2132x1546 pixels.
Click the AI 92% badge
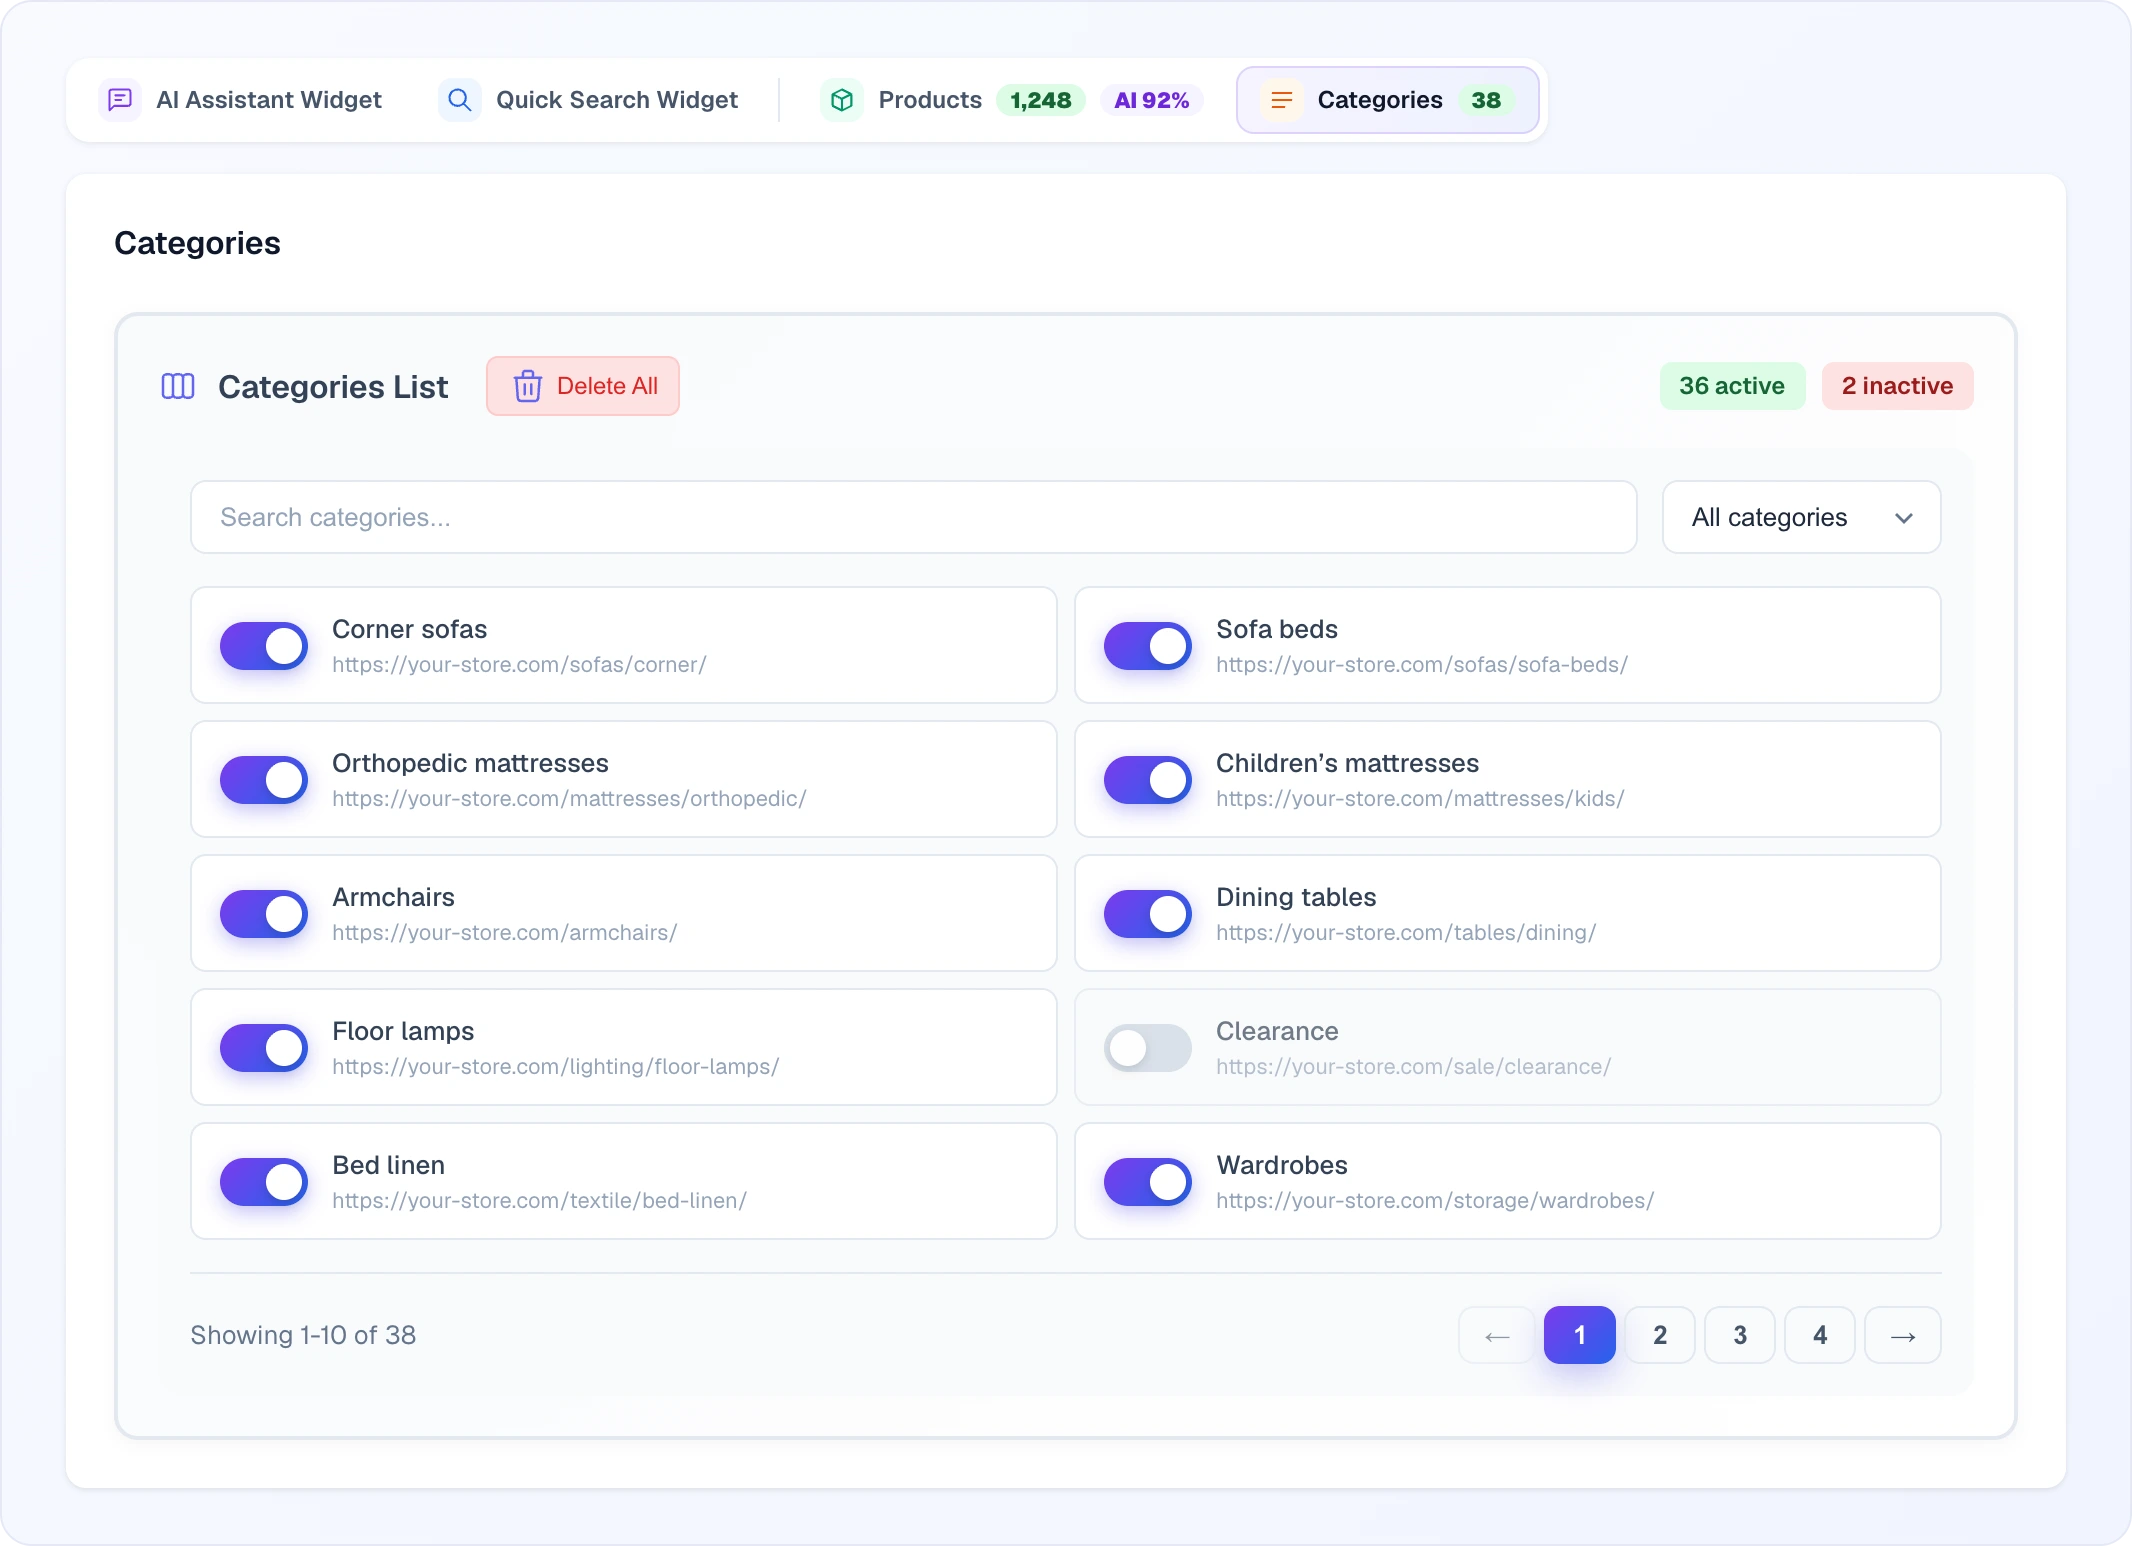[1152, 100]
